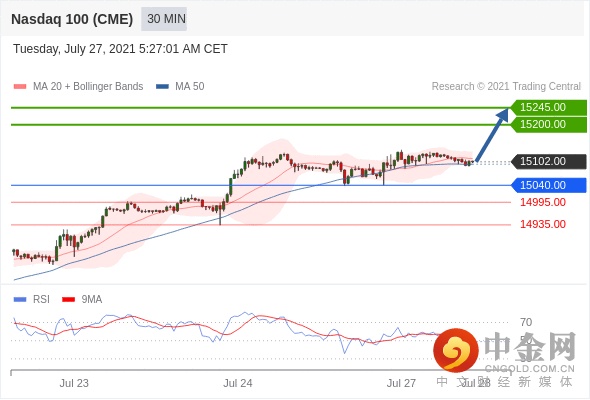Click the RSI 70 level label
Viewport: 590px width, 400px height.
tap(526, 322)
